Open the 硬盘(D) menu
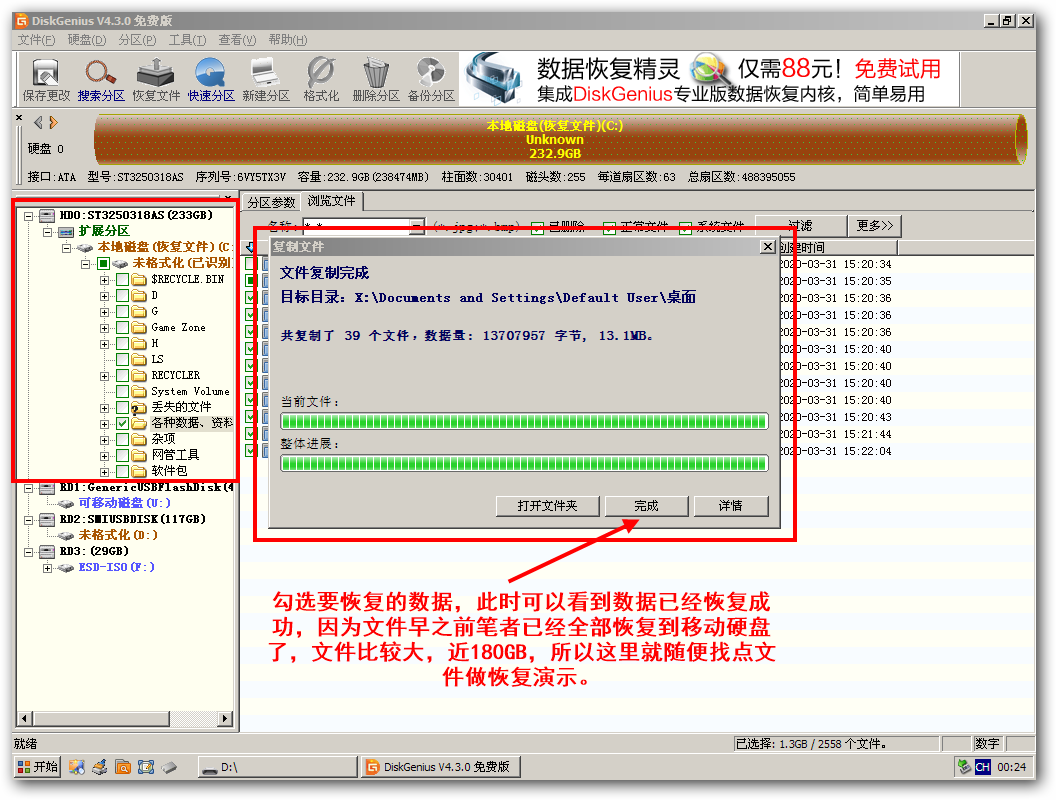This screenshot has height=800, width=1056. (x=87, y=40)
